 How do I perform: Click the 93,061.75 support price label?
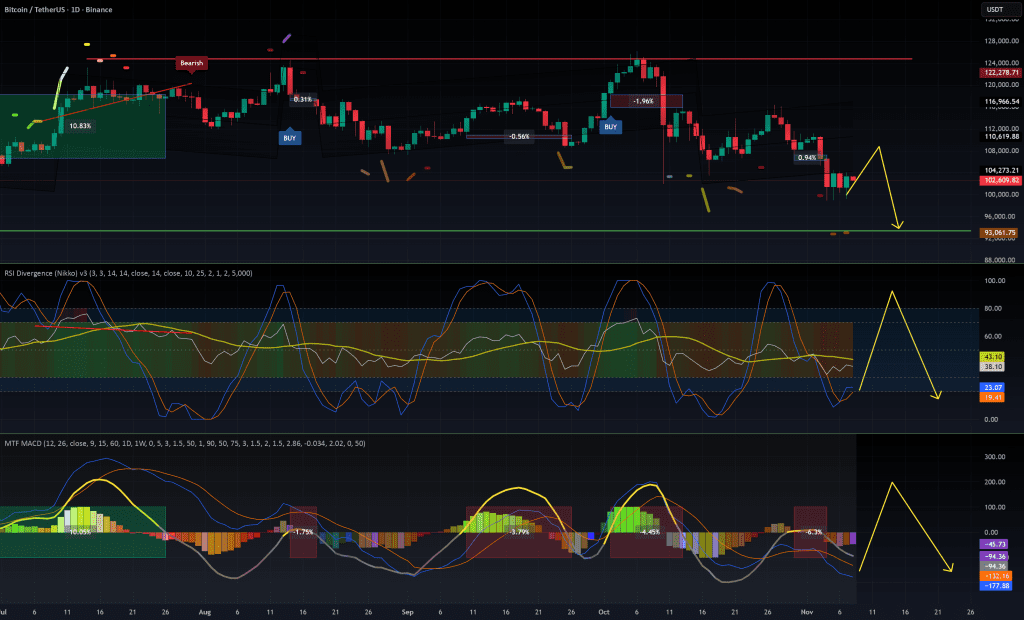pyautogui.click(x=997, y=233)
